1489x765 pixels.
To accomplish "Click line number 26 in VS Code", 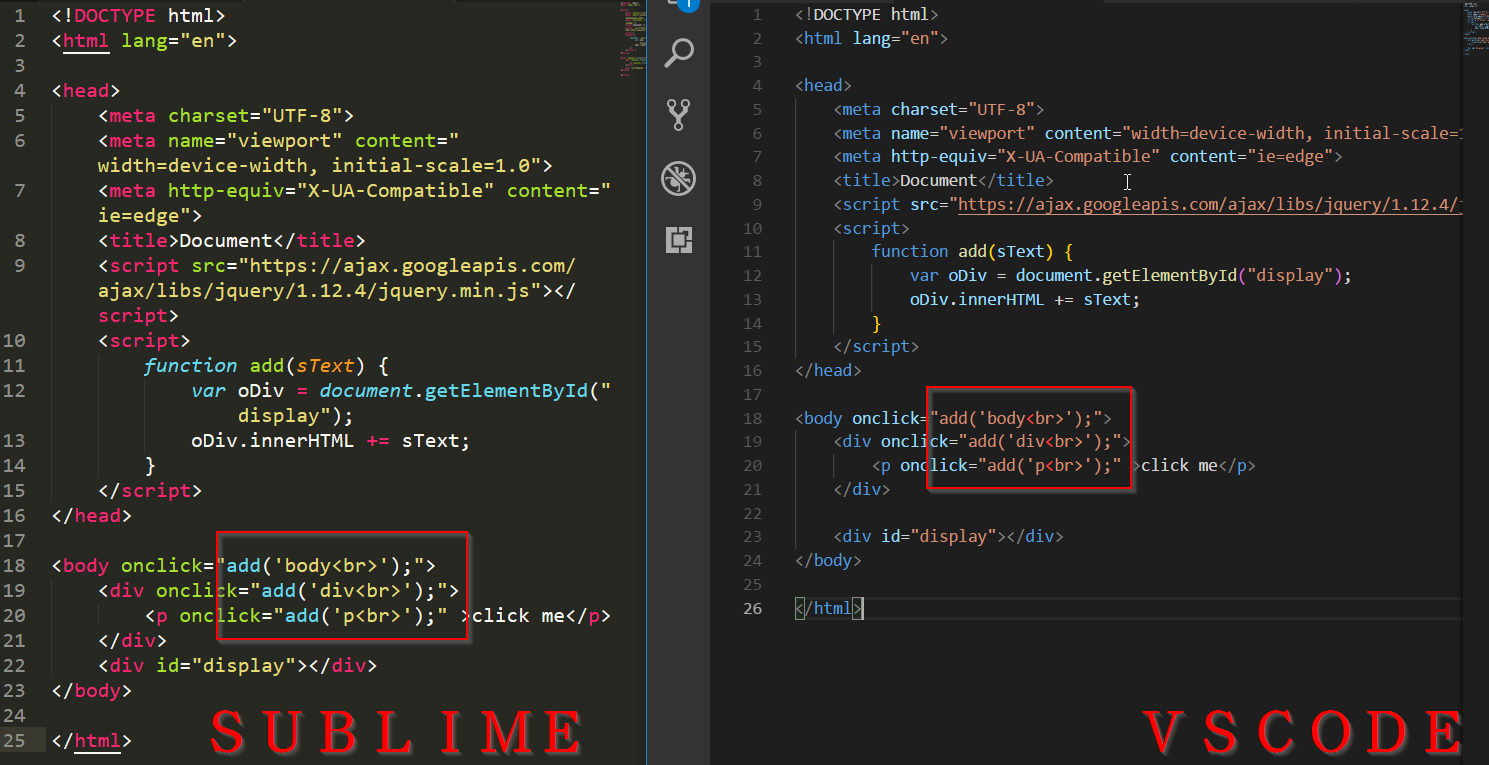I will [x=752, y=608].
